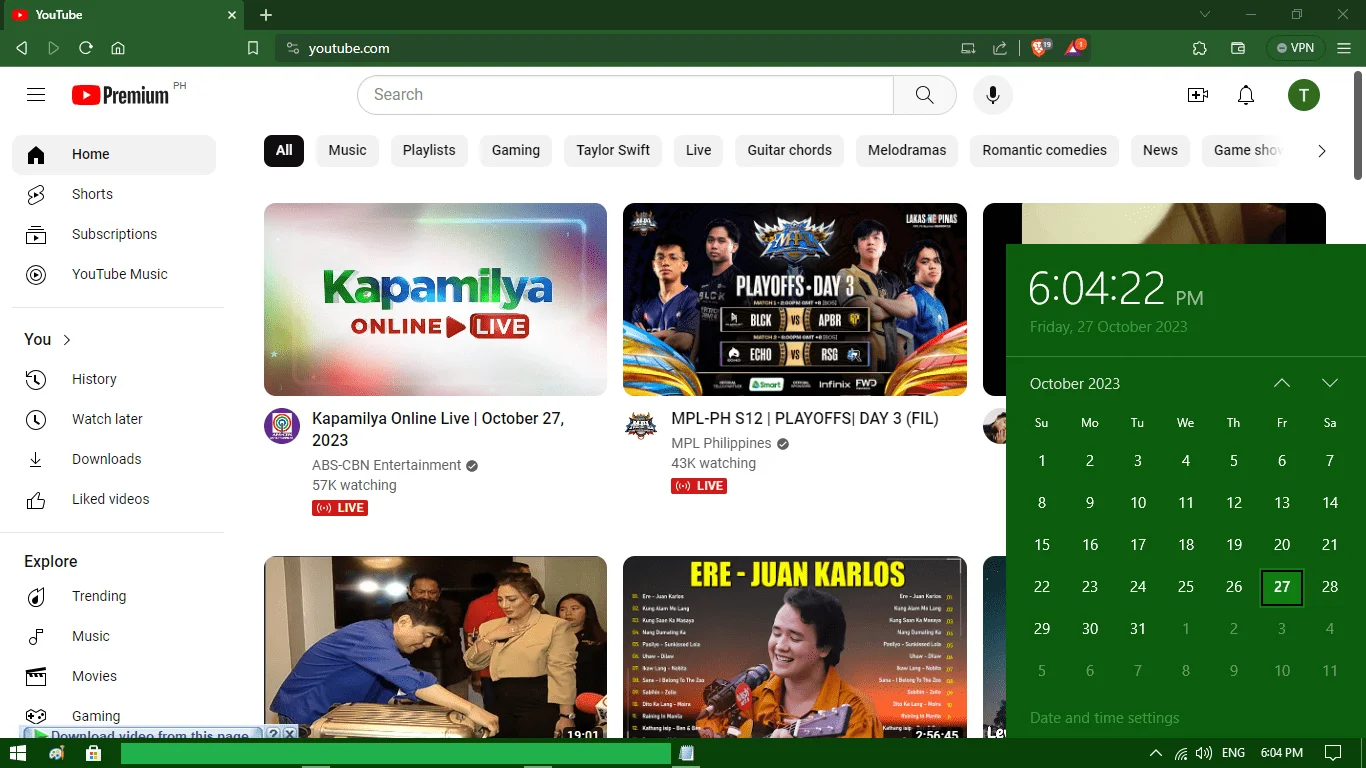Image resolution: width=1366 pixels, height=768 pixels.
Task: Click the YouTube Premium logo
Action: [120, 95]
